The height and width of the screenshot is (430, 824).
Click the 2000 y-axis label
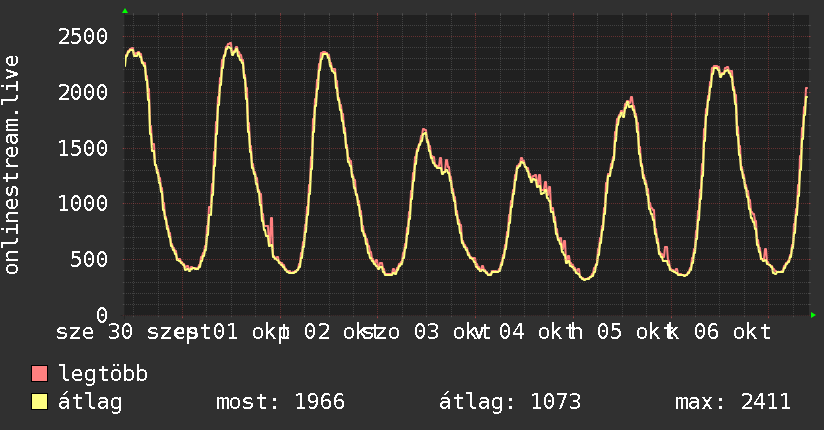click(x=83, y=93)
